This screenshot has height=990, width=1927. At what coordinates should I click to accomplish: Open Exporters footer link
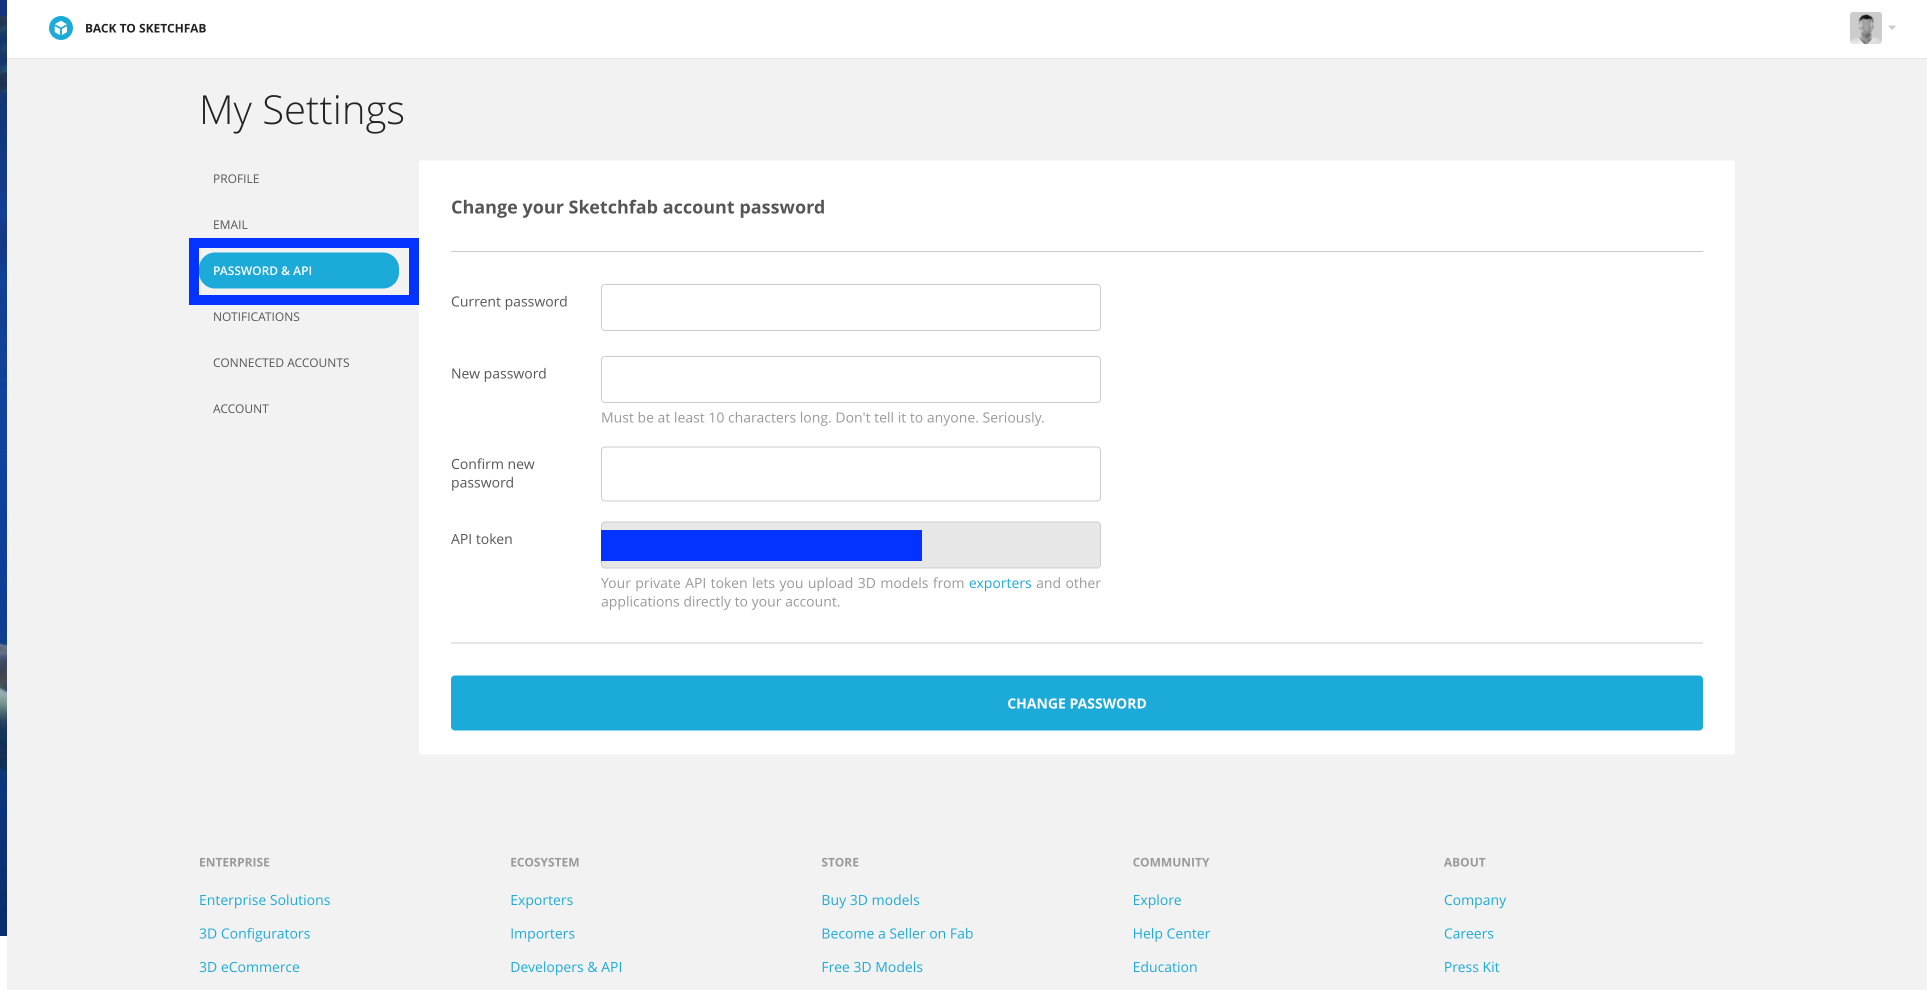[541, 900]
